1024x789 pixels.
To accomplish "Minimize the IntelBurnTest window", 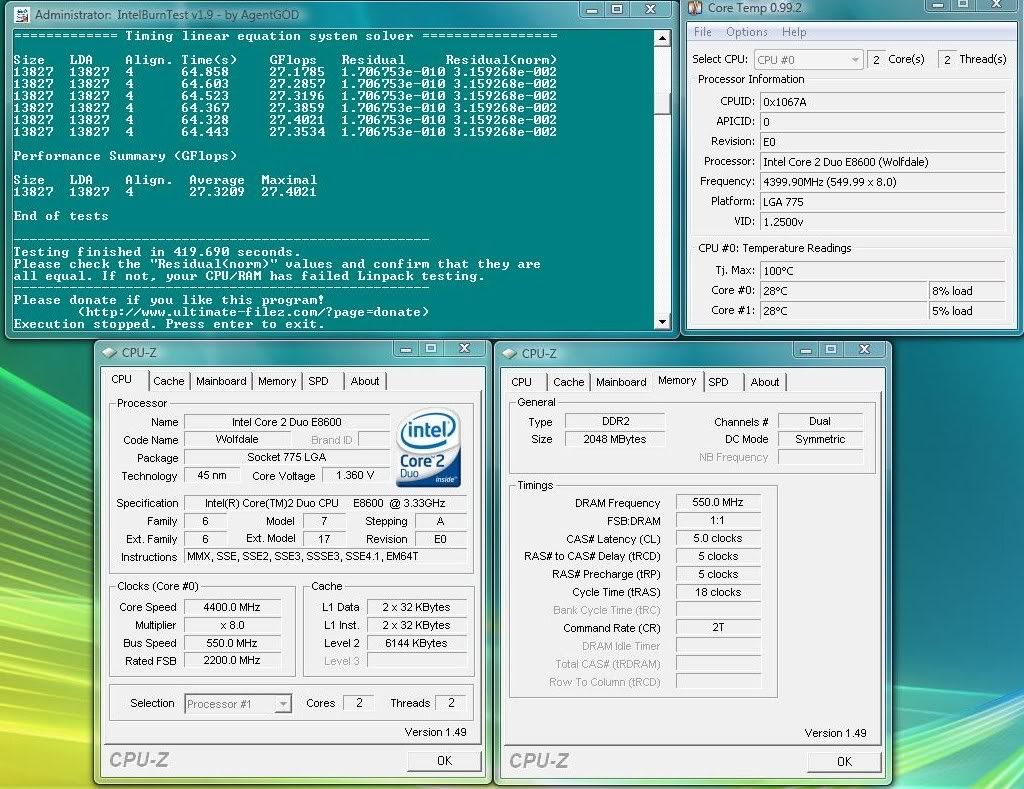I will [592, 9].
